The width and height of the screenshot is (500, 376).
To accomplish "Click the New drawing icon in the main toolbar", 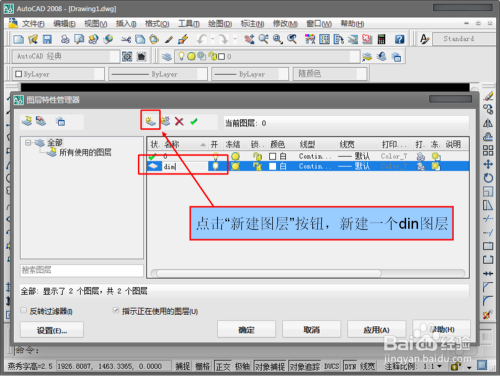I will pos(18,39).
